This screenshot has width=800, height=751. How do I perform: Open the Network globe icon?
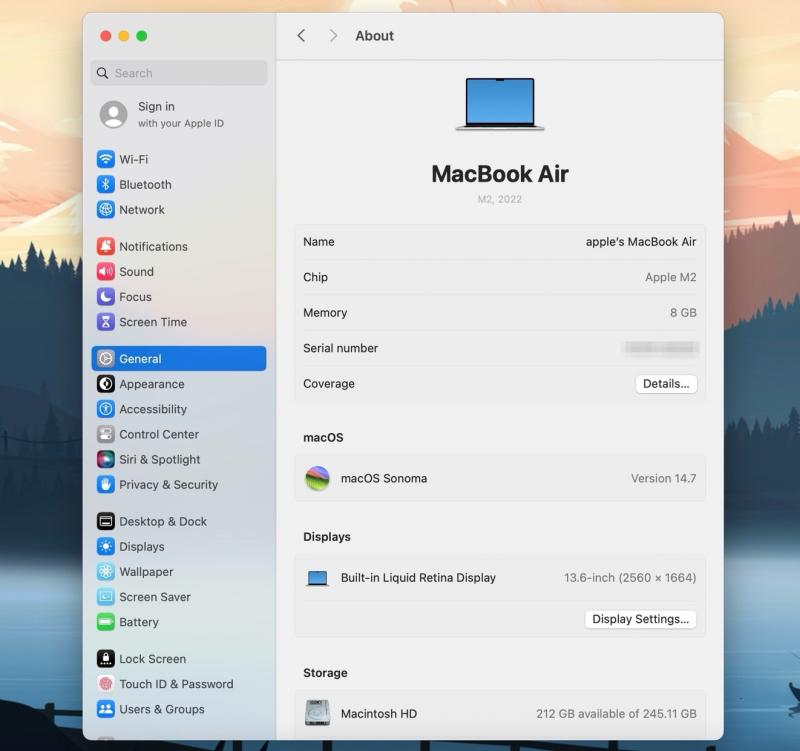pyautogui.click(x=106, y=209)
